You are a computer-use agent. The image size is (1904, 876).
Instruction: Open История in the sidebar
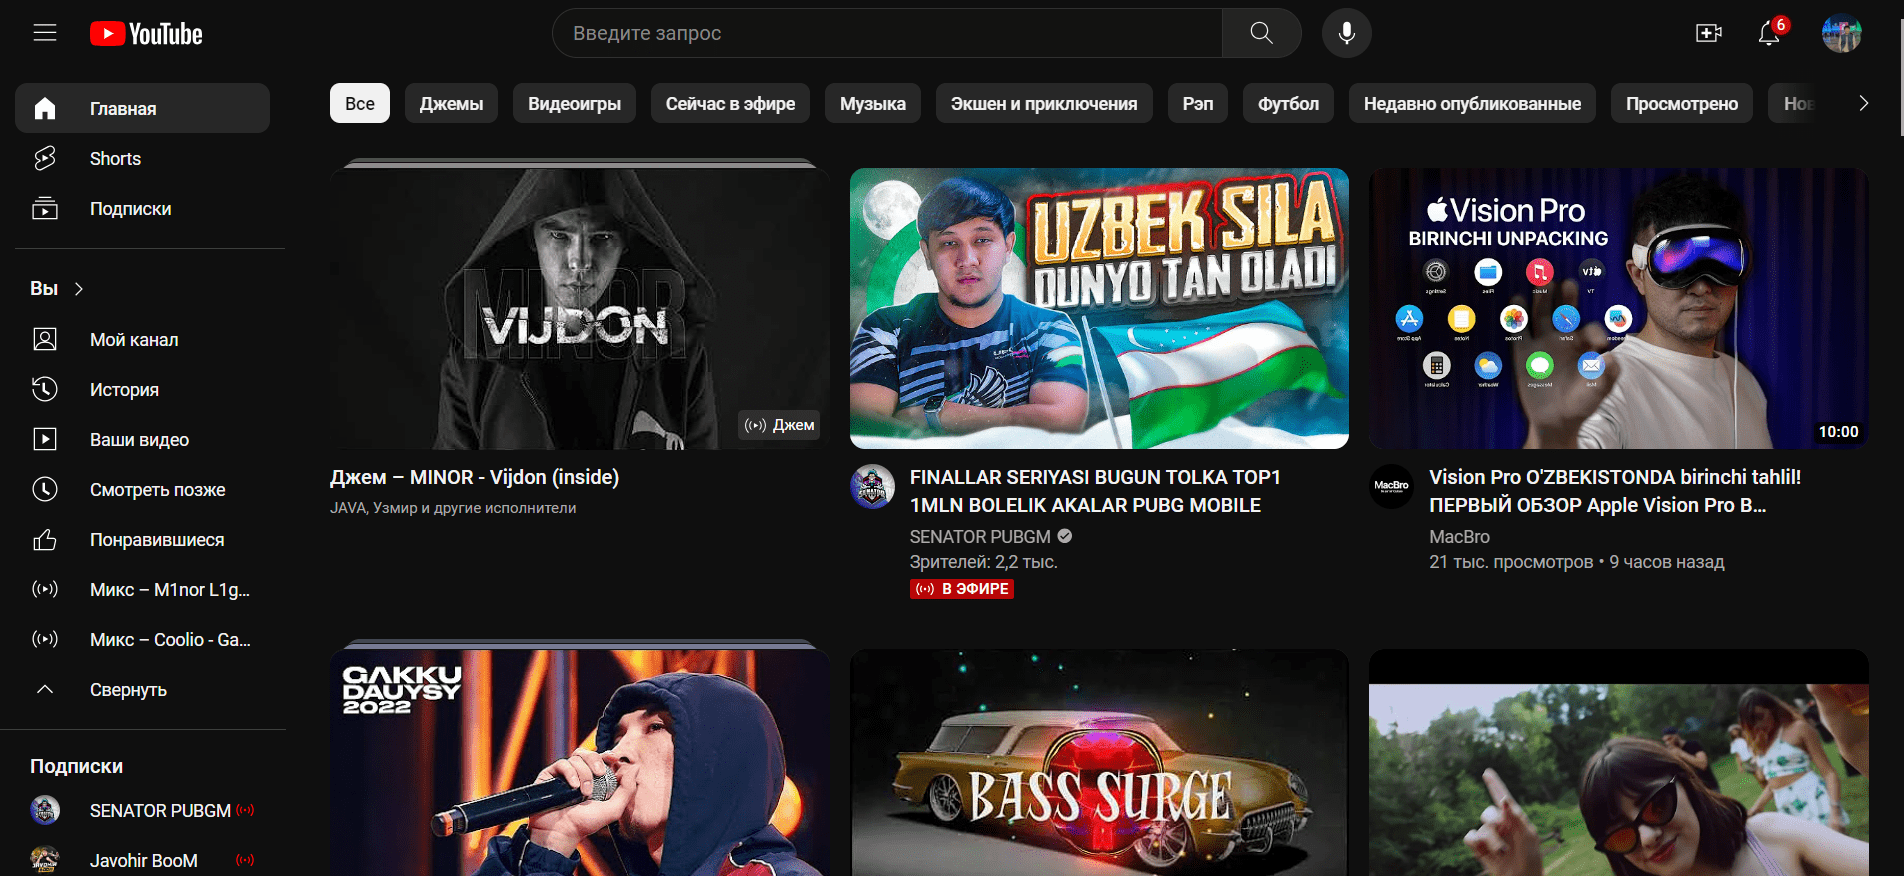click(x=142, y=389)
